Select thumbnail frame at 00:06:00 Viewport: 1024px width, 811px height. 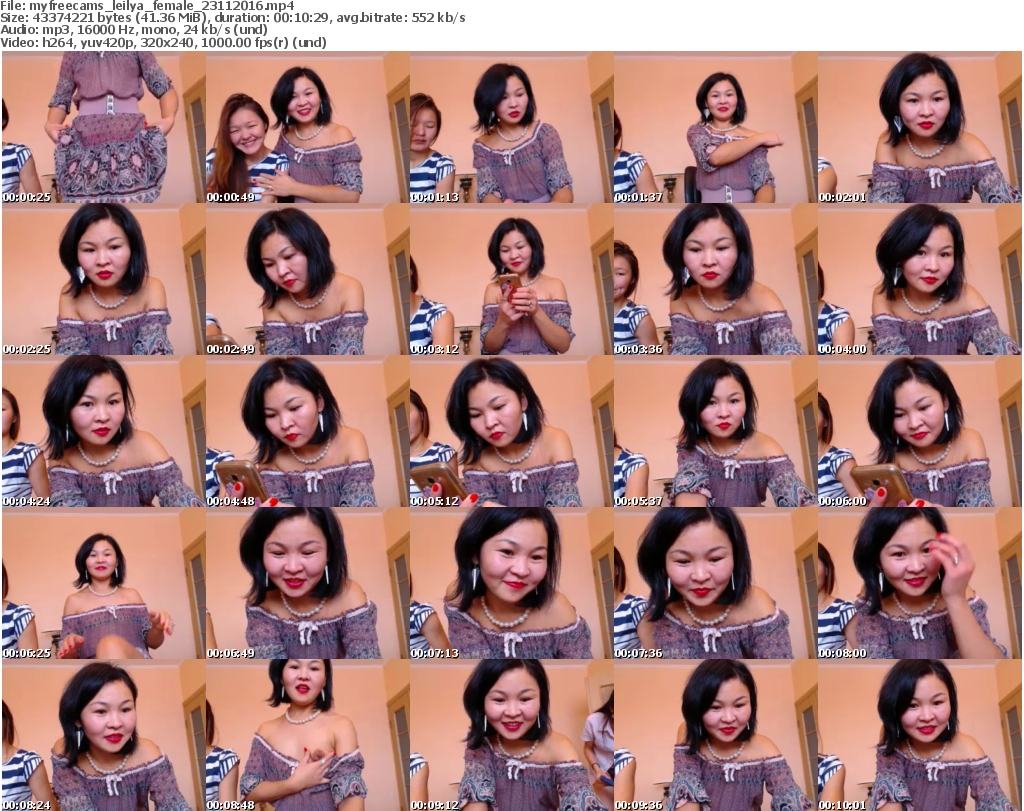click(x=920, y=432)
